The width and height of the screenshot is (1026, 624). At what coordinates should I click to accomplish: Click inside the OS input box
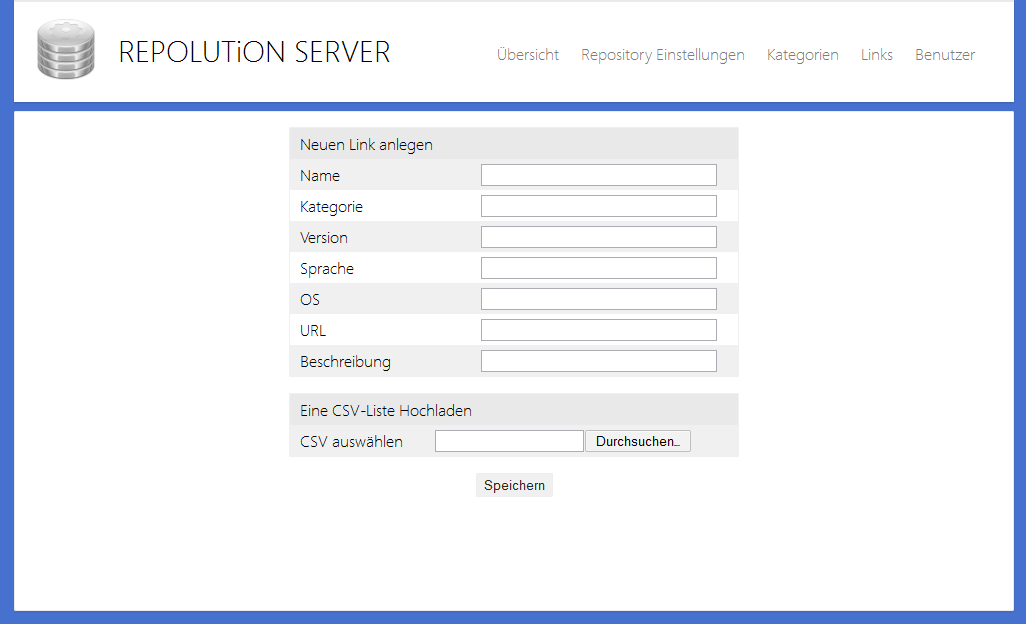[x=598, y=298]
